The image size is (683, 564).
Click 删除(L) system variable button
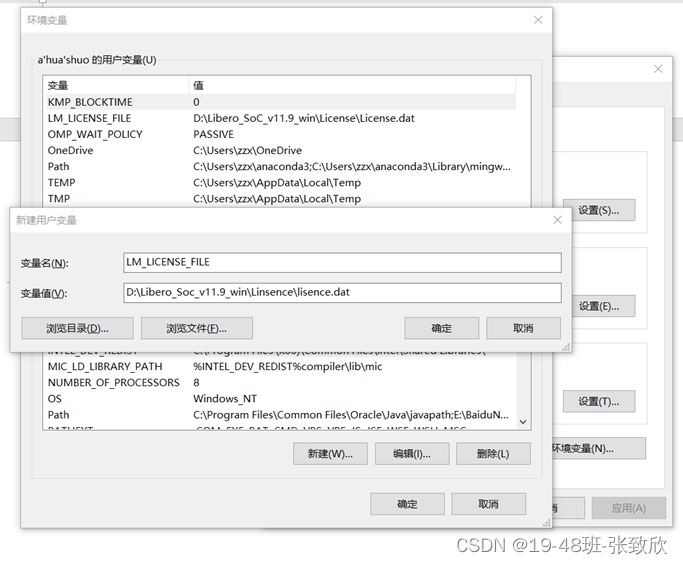click(493, 454)
